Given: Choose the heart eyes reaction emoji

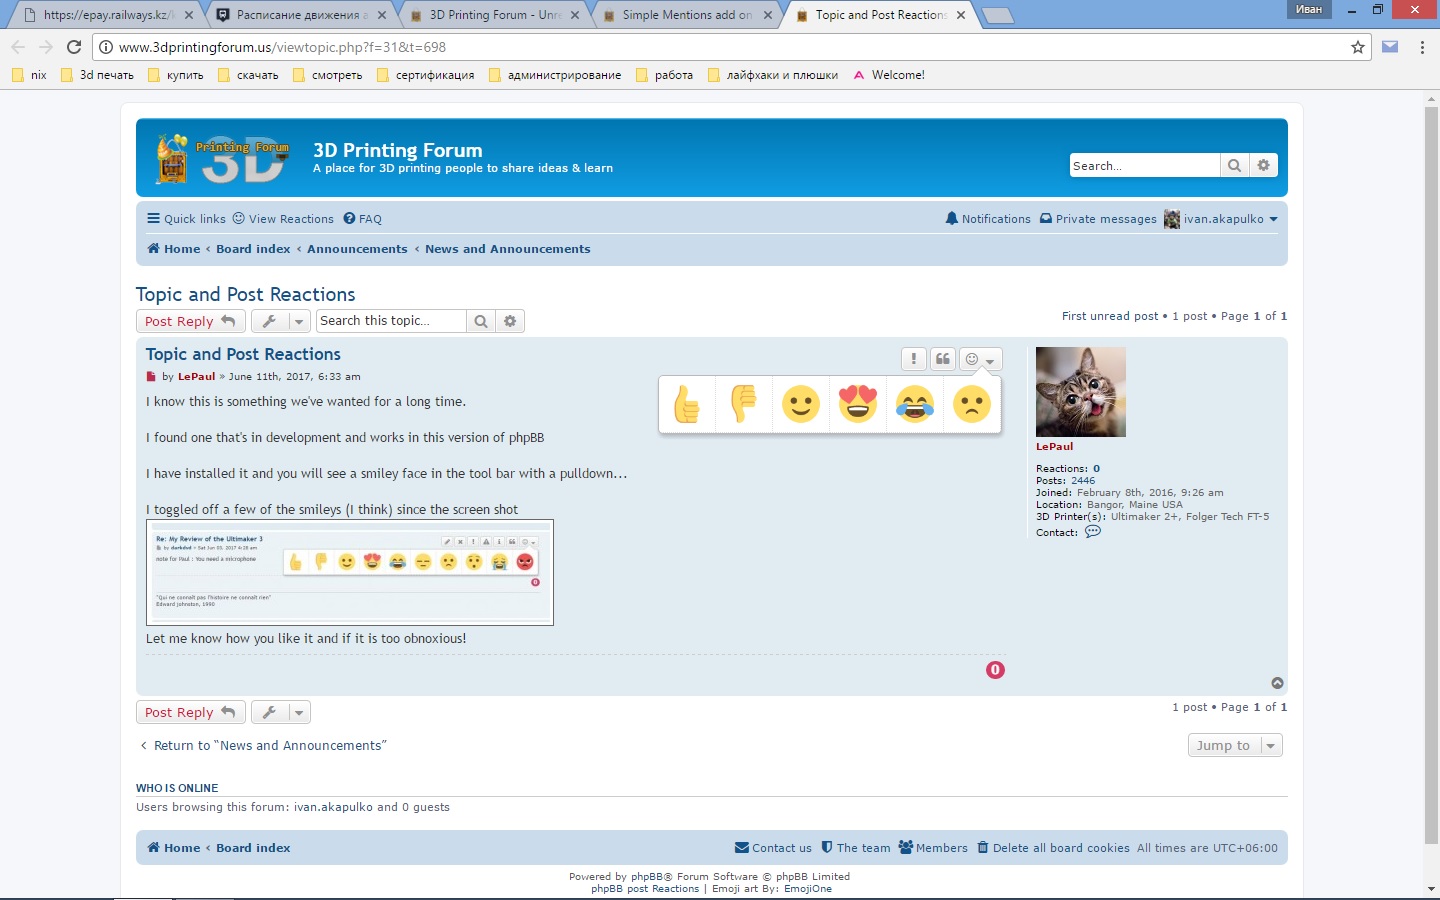Looking at the screenshot, I should click(858, 404).
